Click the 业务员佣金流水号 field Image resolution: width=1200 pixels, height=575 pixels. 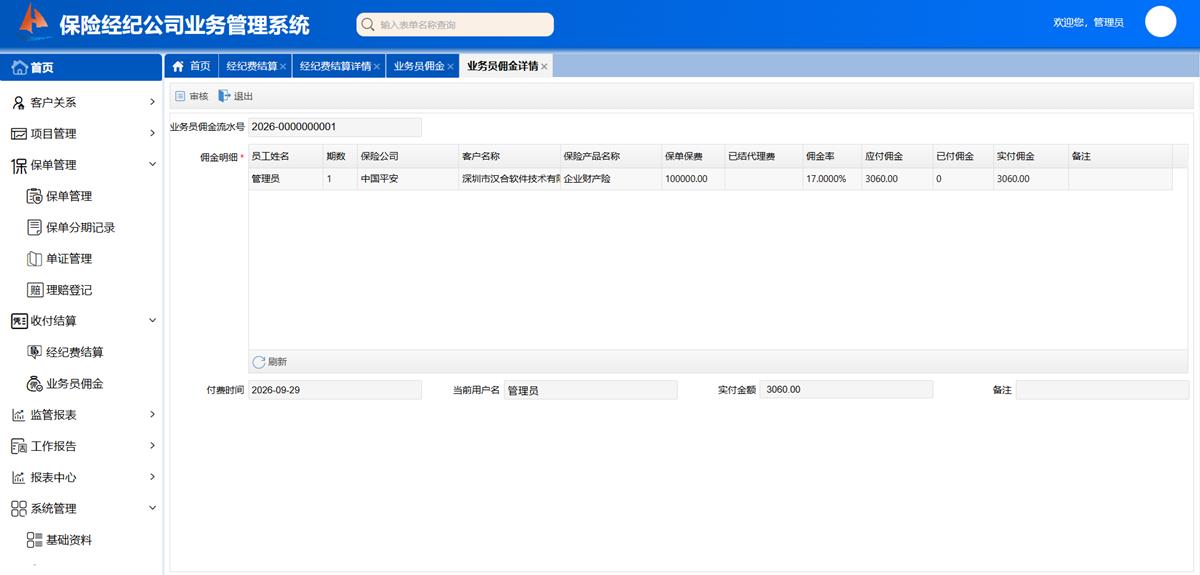click(x=334, y=127)
